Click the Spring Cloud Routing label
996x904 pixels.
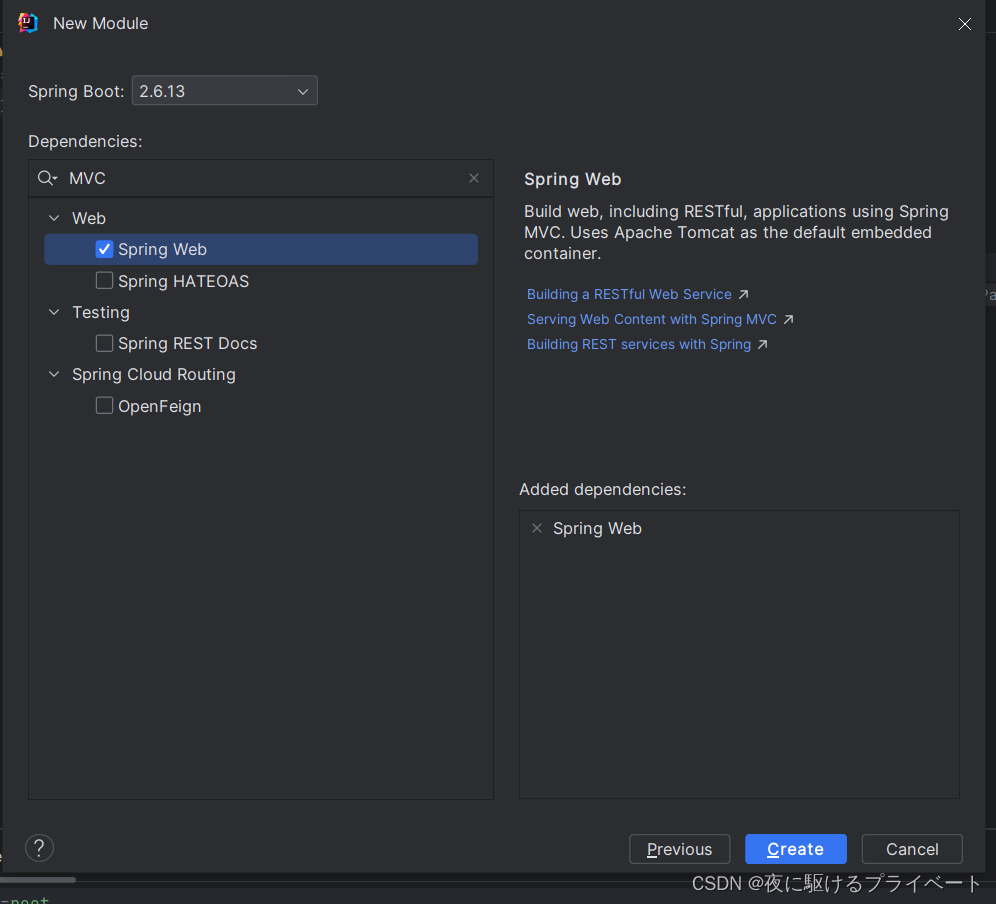click(x=154, y=374)
